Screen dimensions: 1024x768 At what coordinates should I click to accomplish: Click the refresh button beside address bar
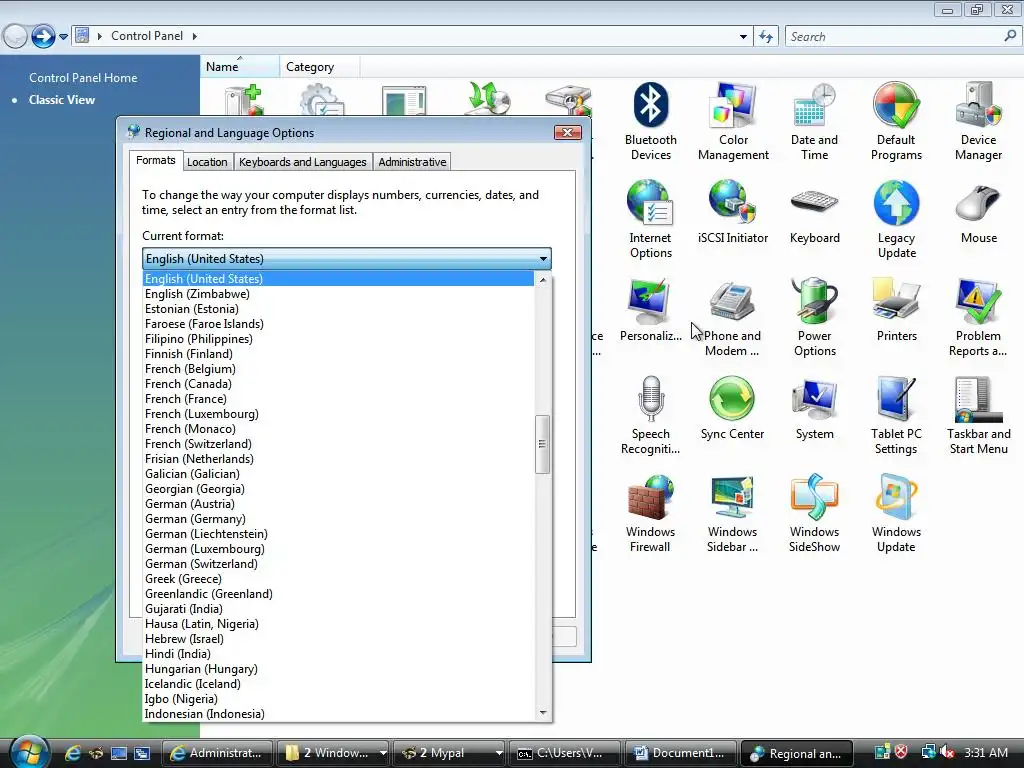click(765, 37)
